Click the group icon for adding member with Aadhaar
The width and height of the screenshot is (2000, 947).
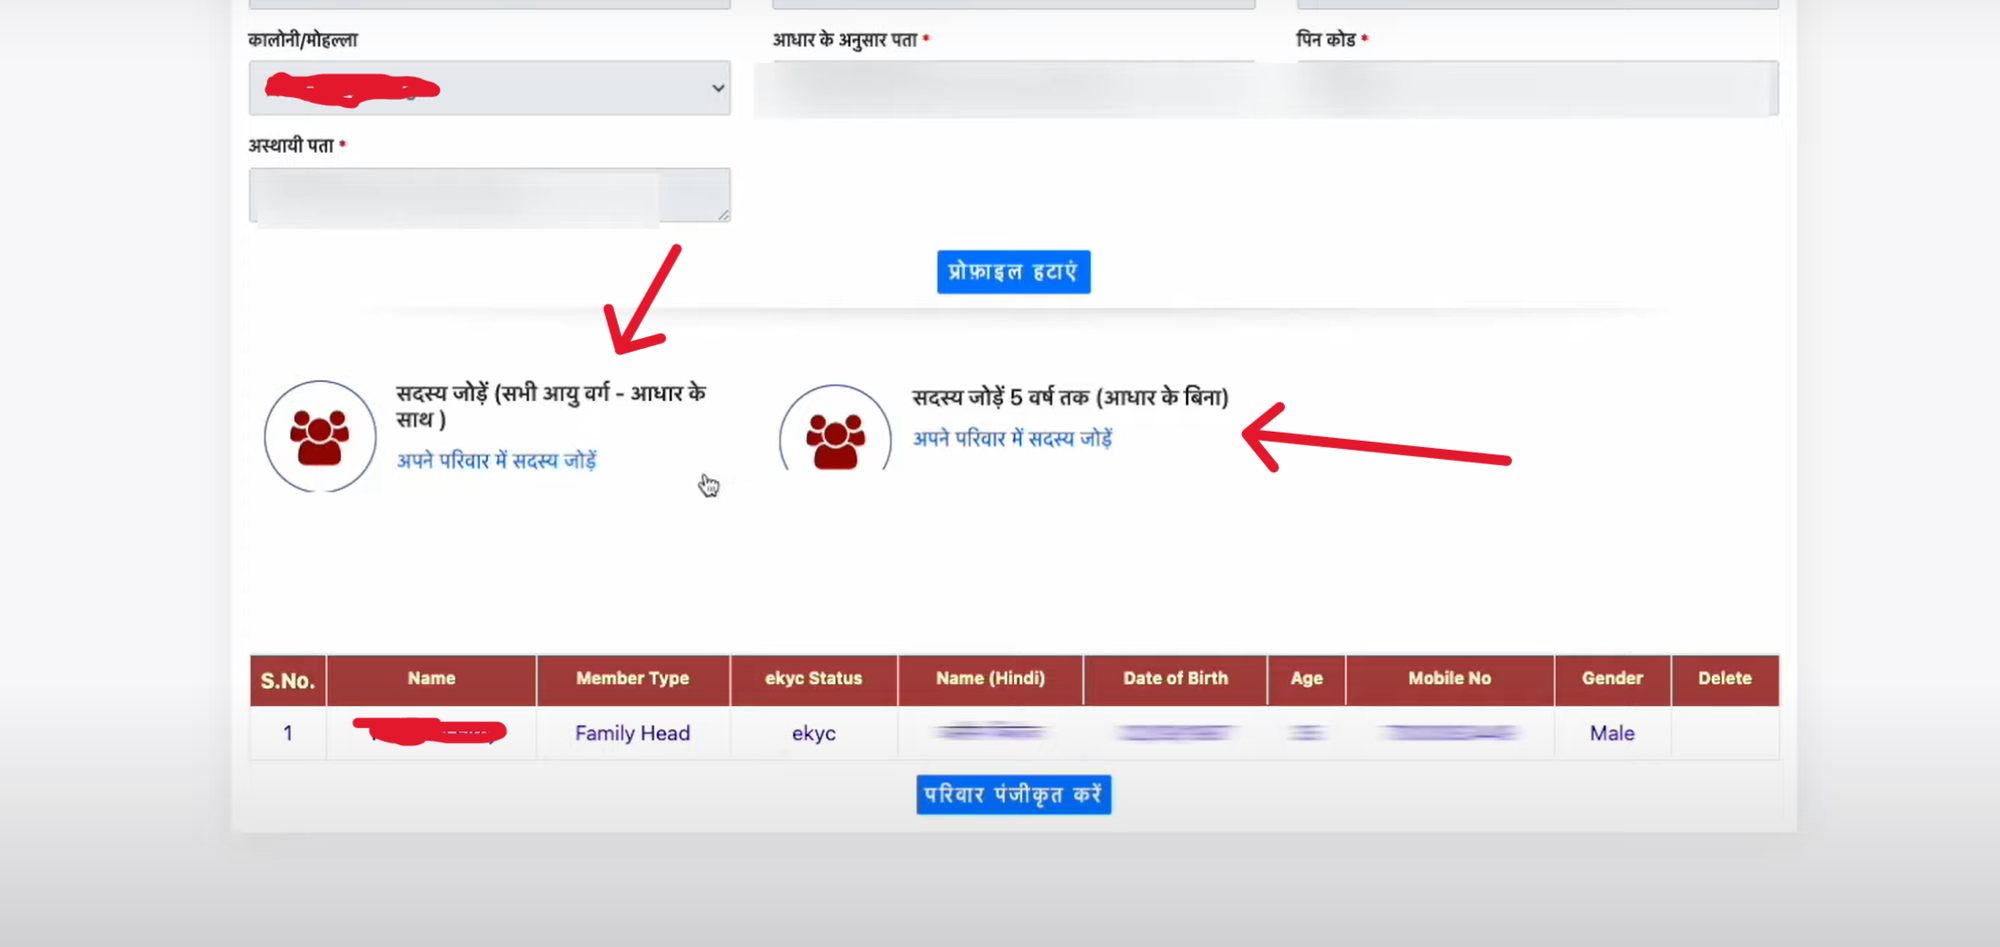tap(320, 437)
